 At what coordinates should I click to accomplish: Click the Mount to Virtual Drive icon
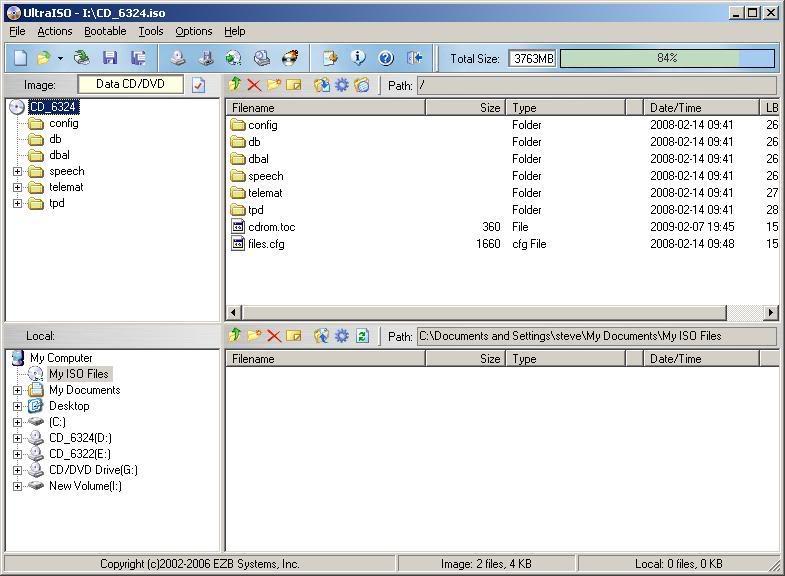click(x=262, y=58)
